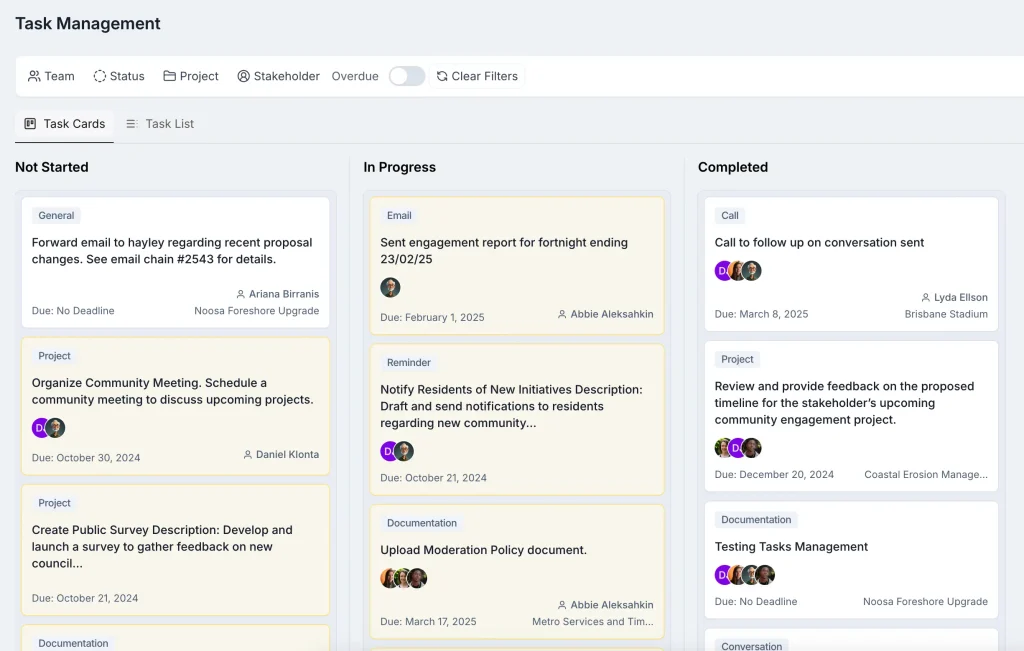
Task: Click avatar on the engagement report card
Action: coord(390,287)
